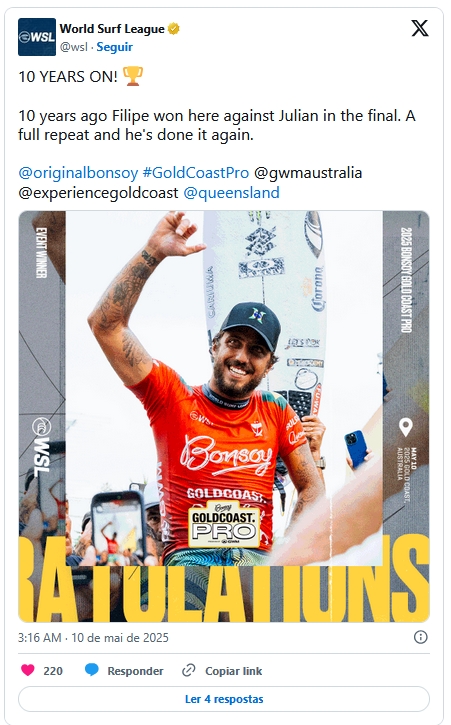Open the post timestamp link
This screenshot has width=451, height=725.
[93, 638]
